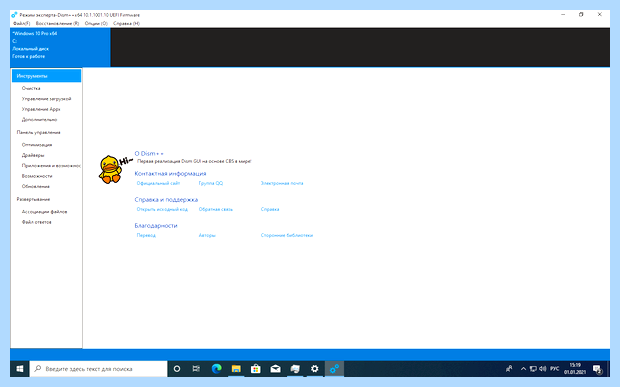The width and height of the screenshot is (620, 387).
Task: Open File Explorer from taskbar
Action: 236,369
